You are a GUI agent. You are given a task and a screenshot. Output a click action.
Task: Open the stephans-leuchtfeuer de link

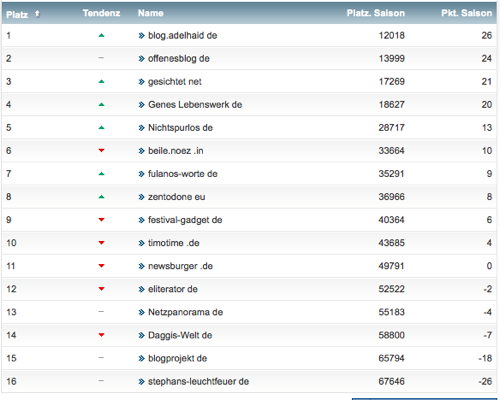pyautogui.click(x=198, y=381)
